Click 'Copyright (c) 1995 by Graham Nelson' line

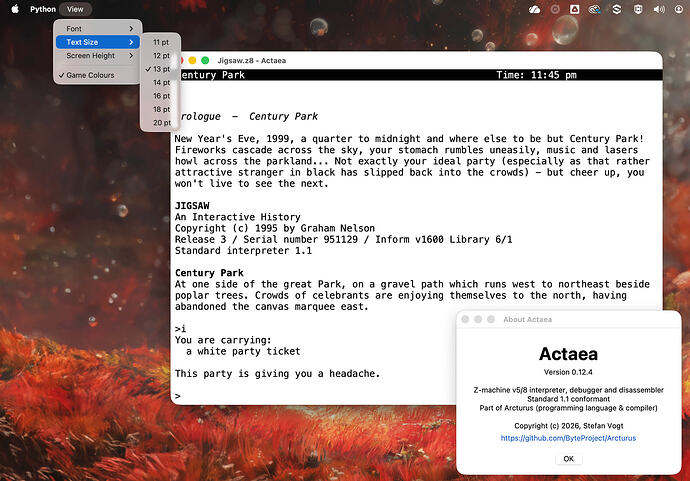point(275,228)
